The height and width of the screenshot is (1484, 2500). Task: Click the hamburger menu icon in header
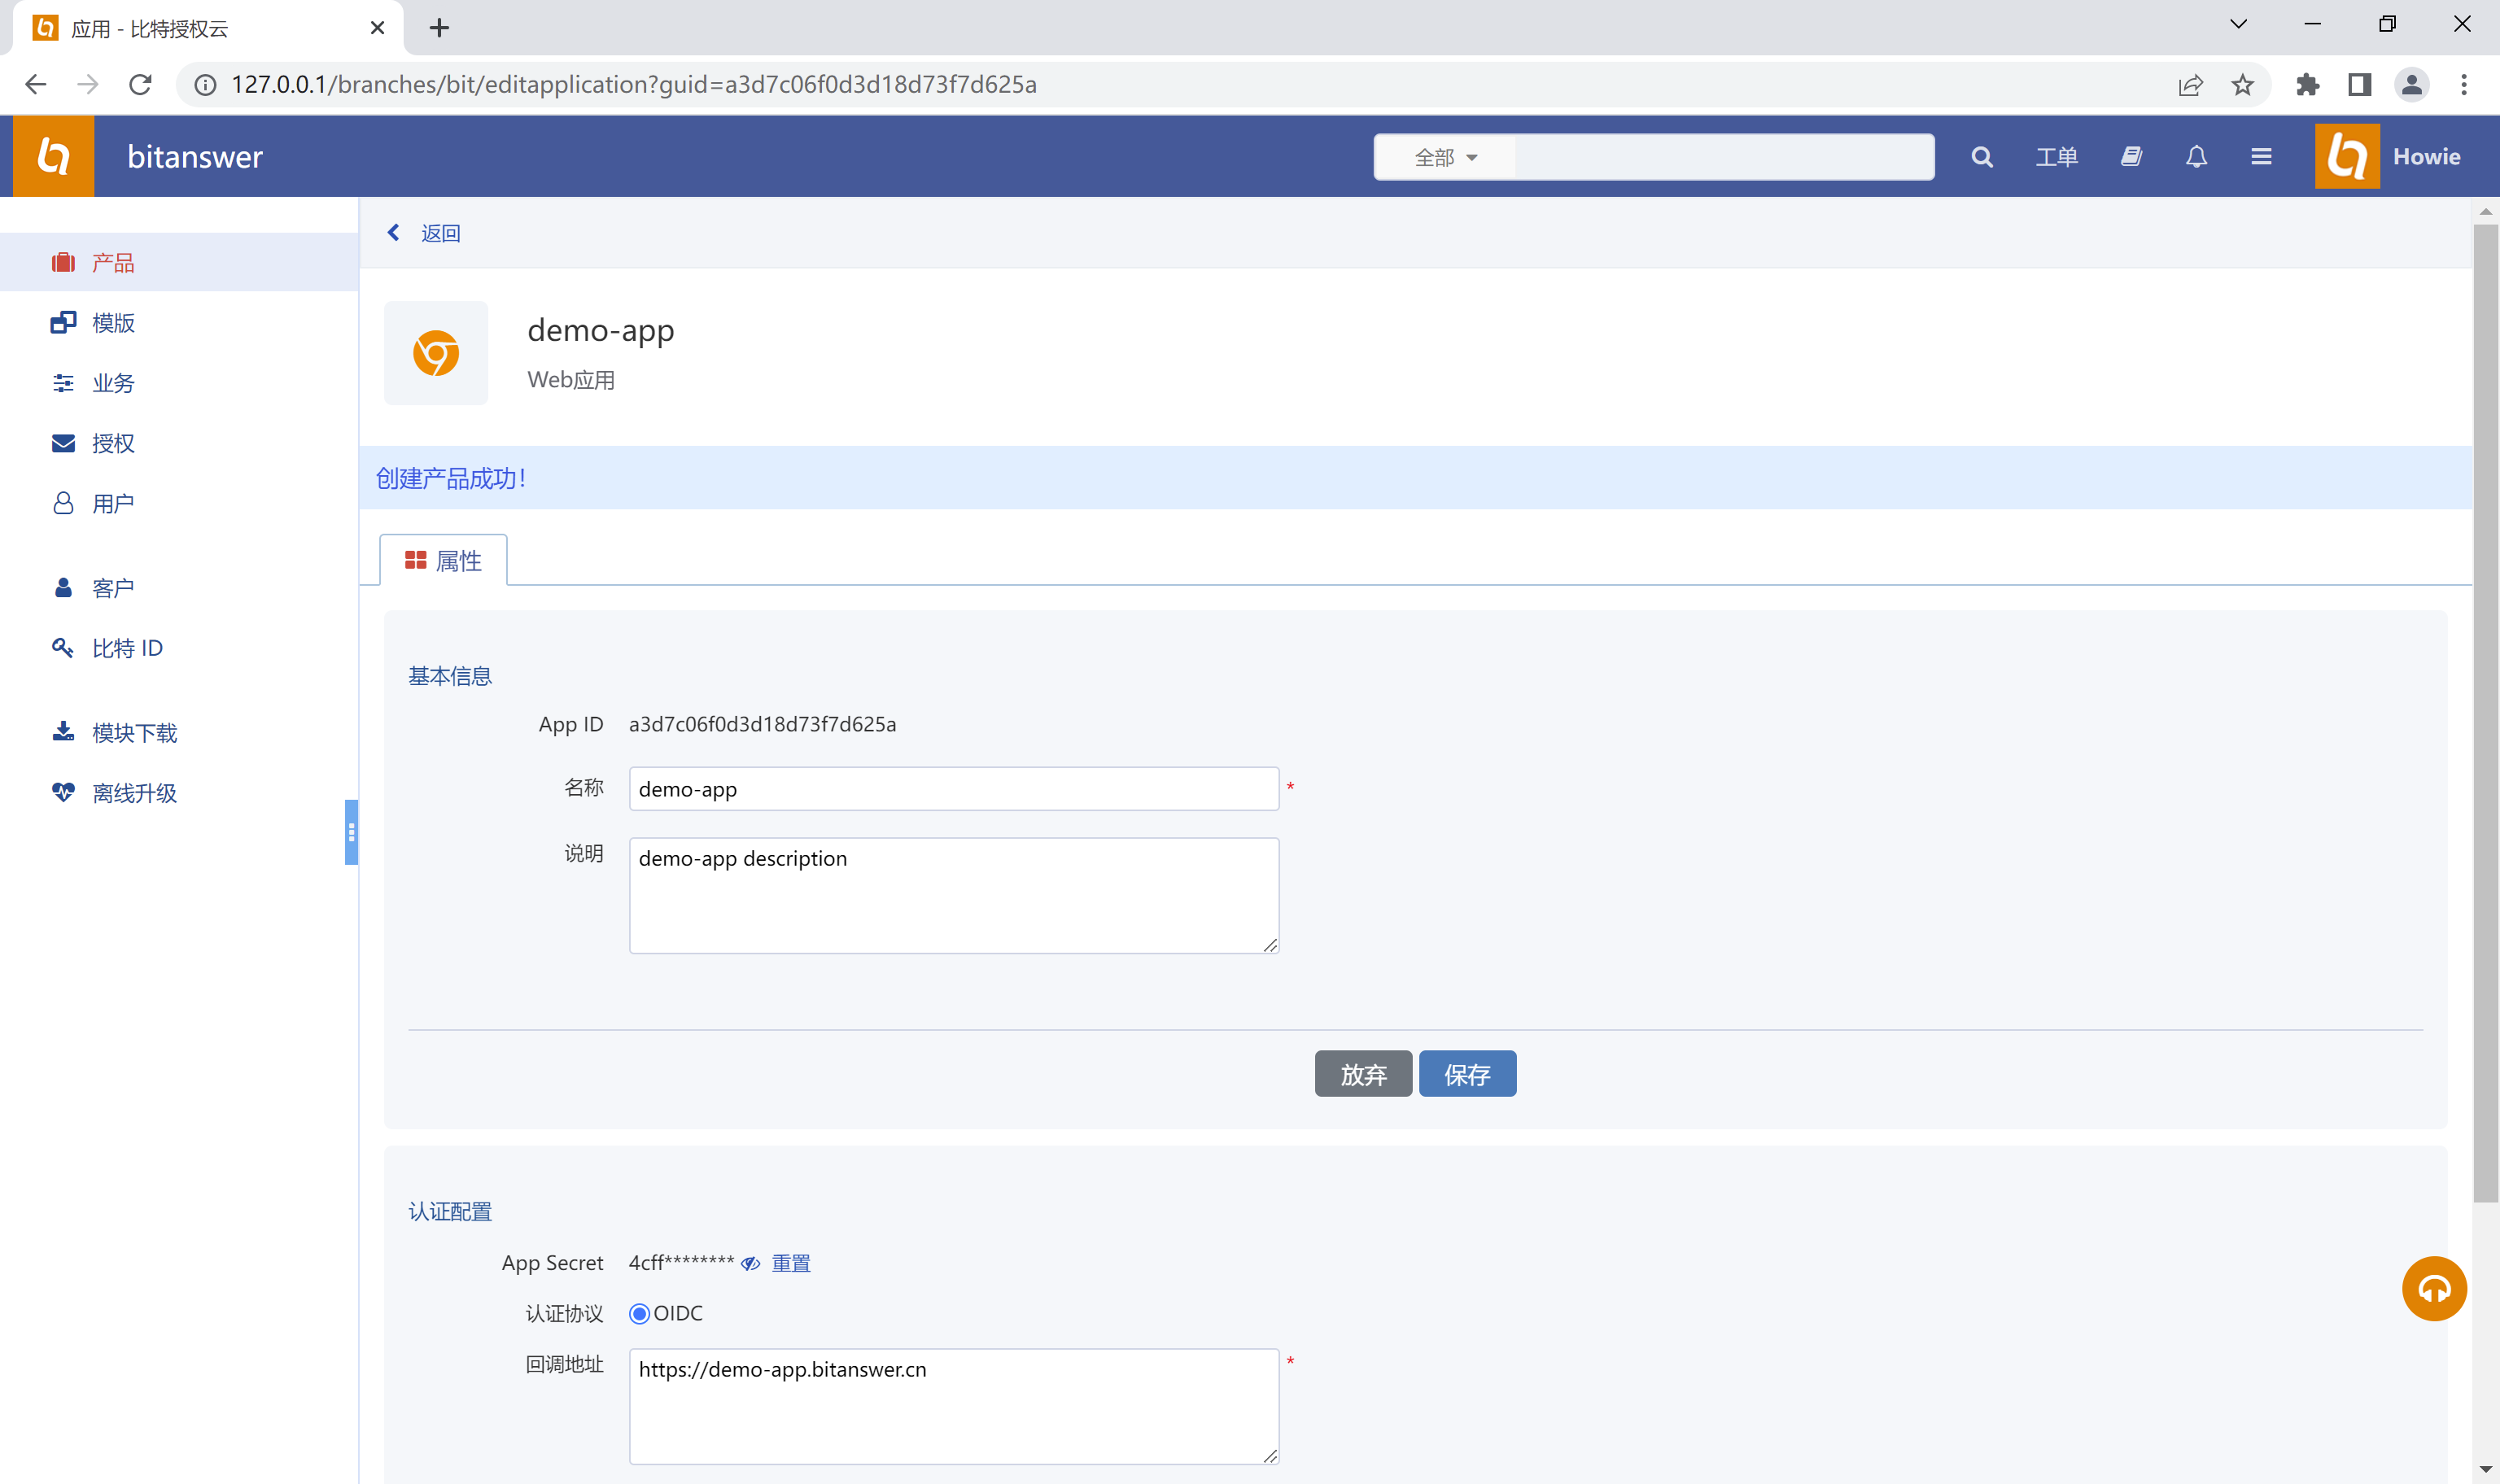click(x=2261, y=157)
